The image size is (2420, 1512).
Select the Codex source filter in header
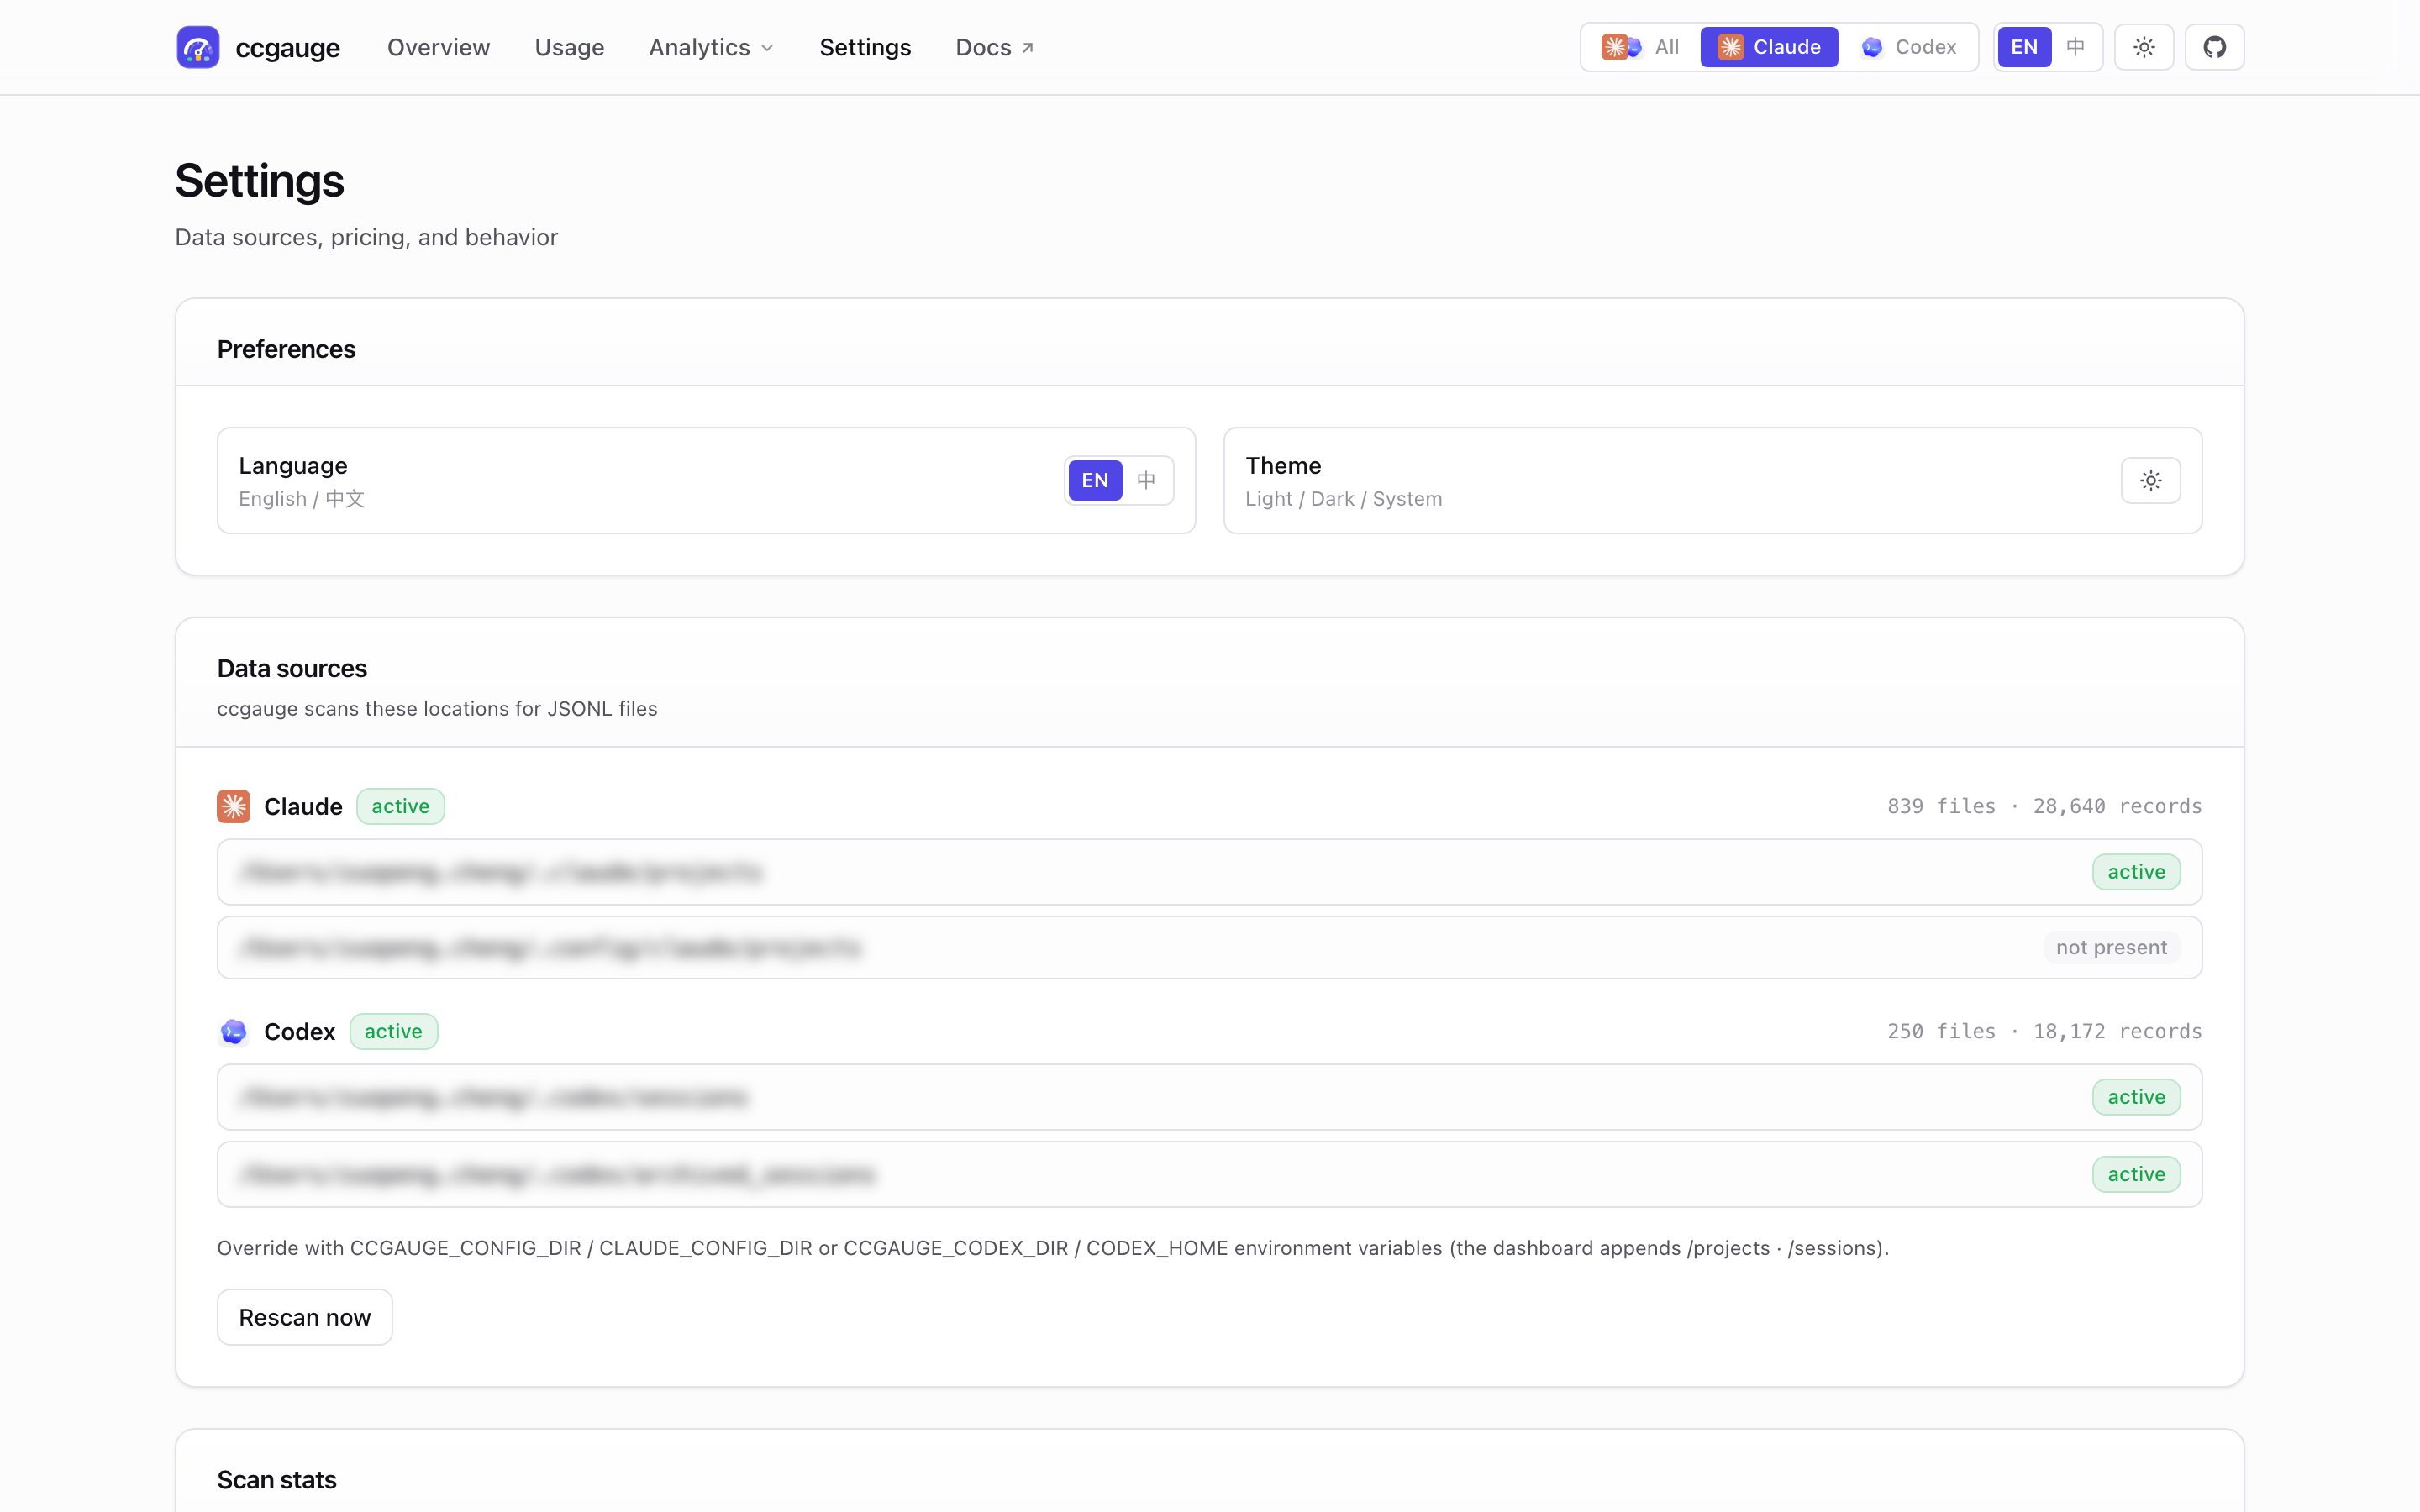pyautogui.click(x=1909, y=47)
